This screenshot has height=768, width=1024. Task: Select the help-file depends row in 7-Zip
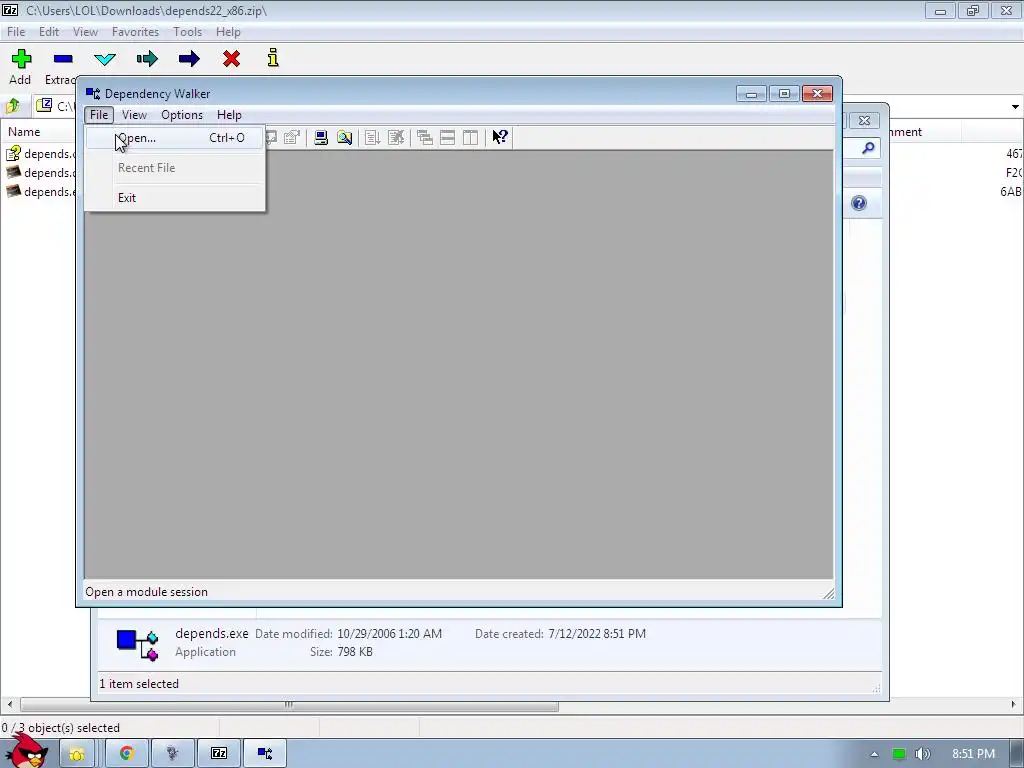point(40,153)
